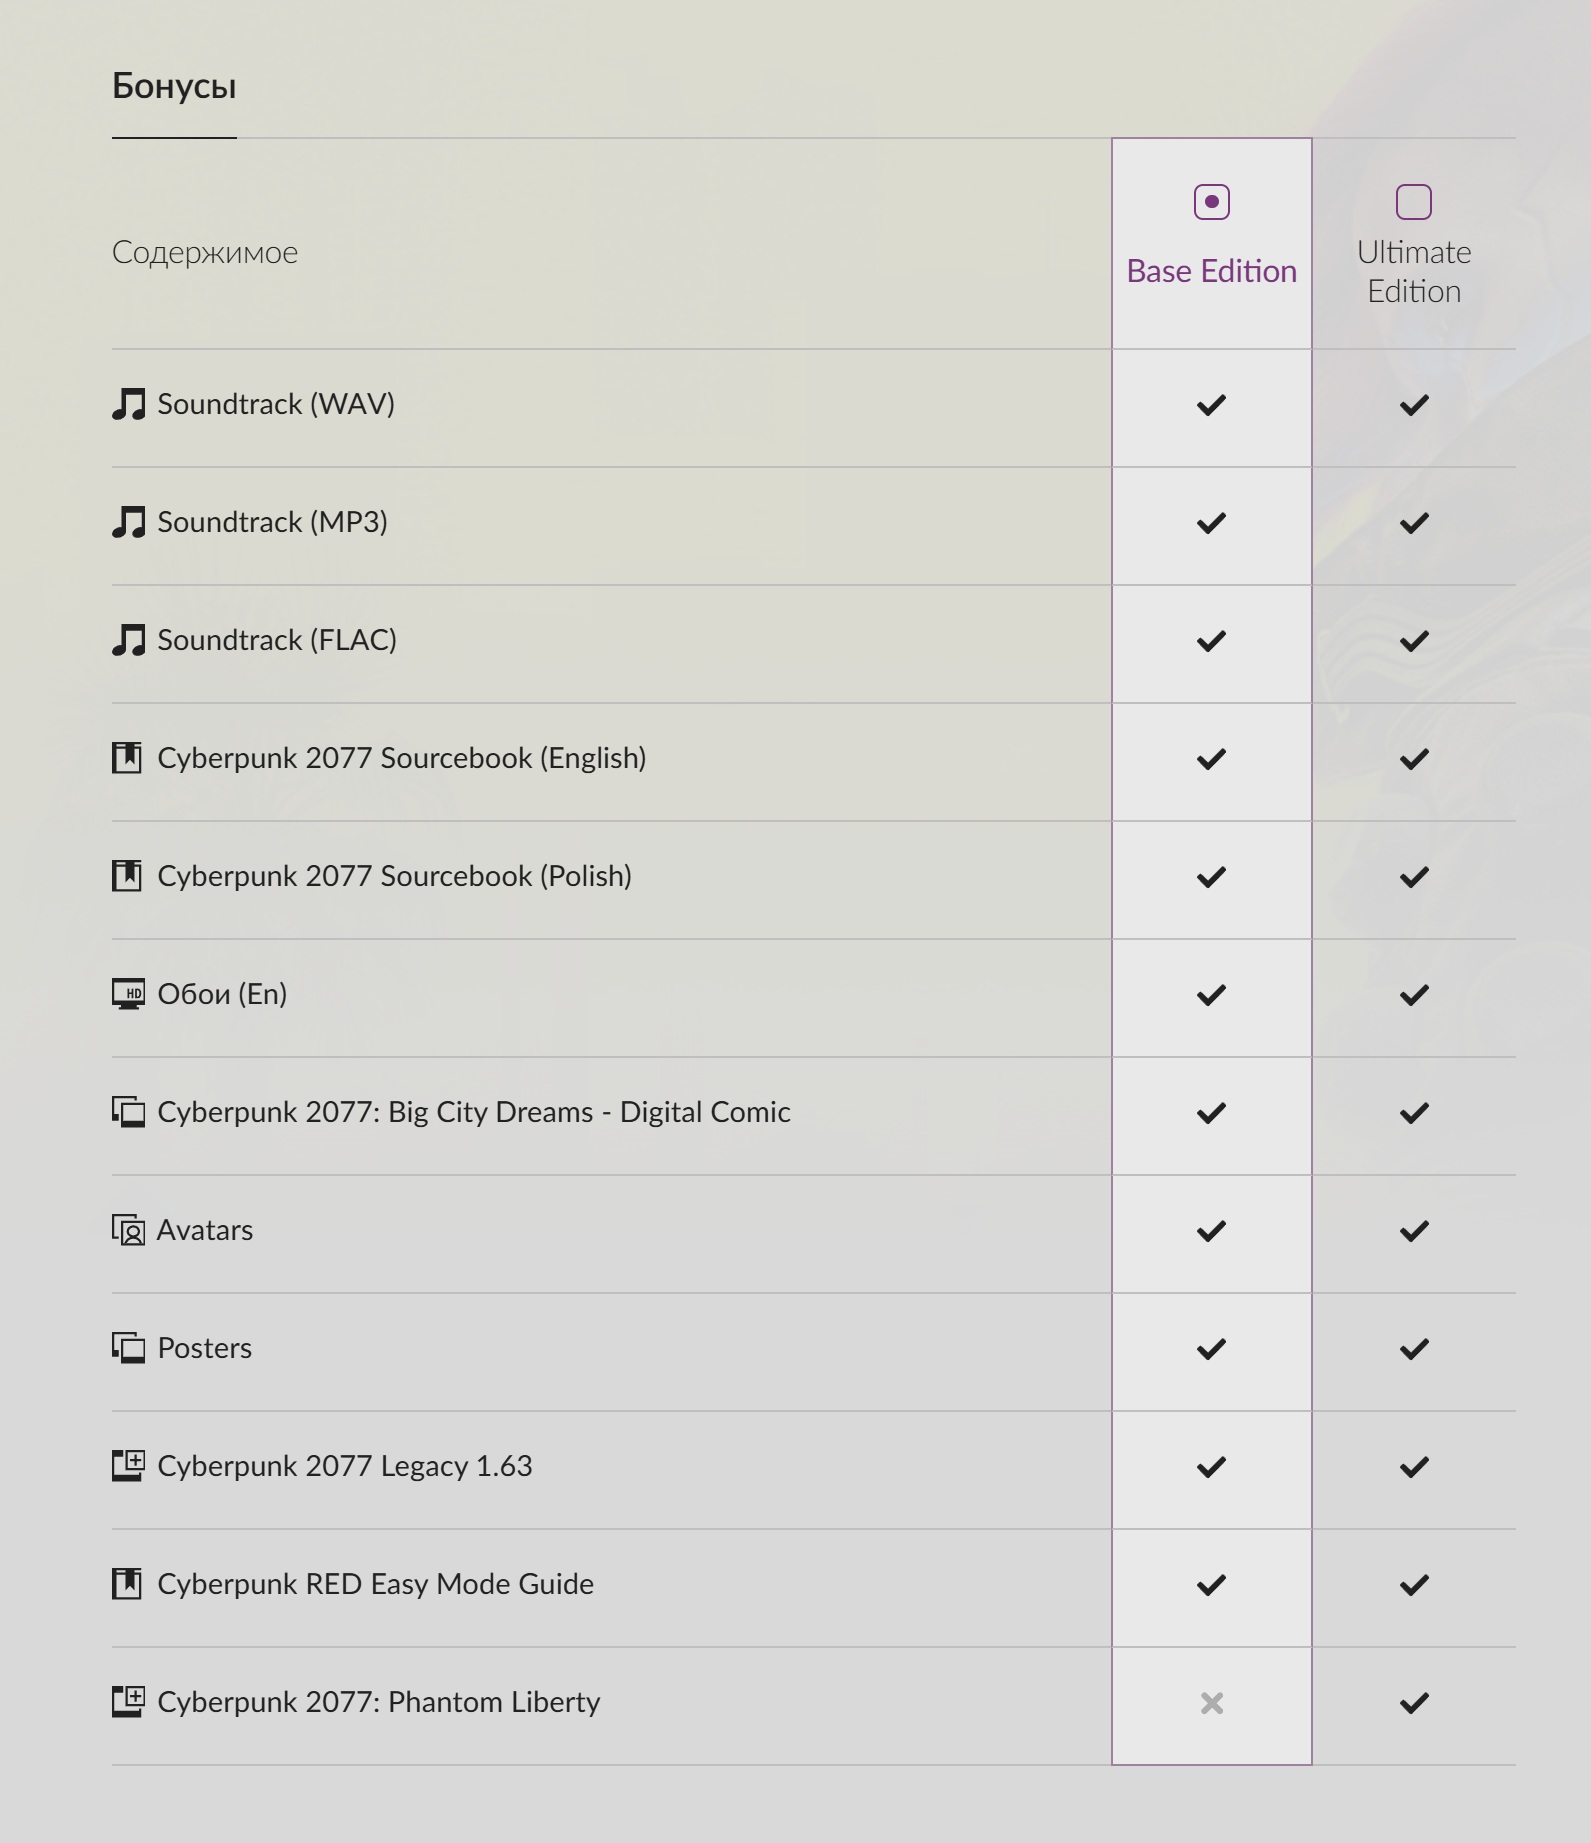Click Cyberpunk 2077 Sourcebook (English) text

point(402,758)
